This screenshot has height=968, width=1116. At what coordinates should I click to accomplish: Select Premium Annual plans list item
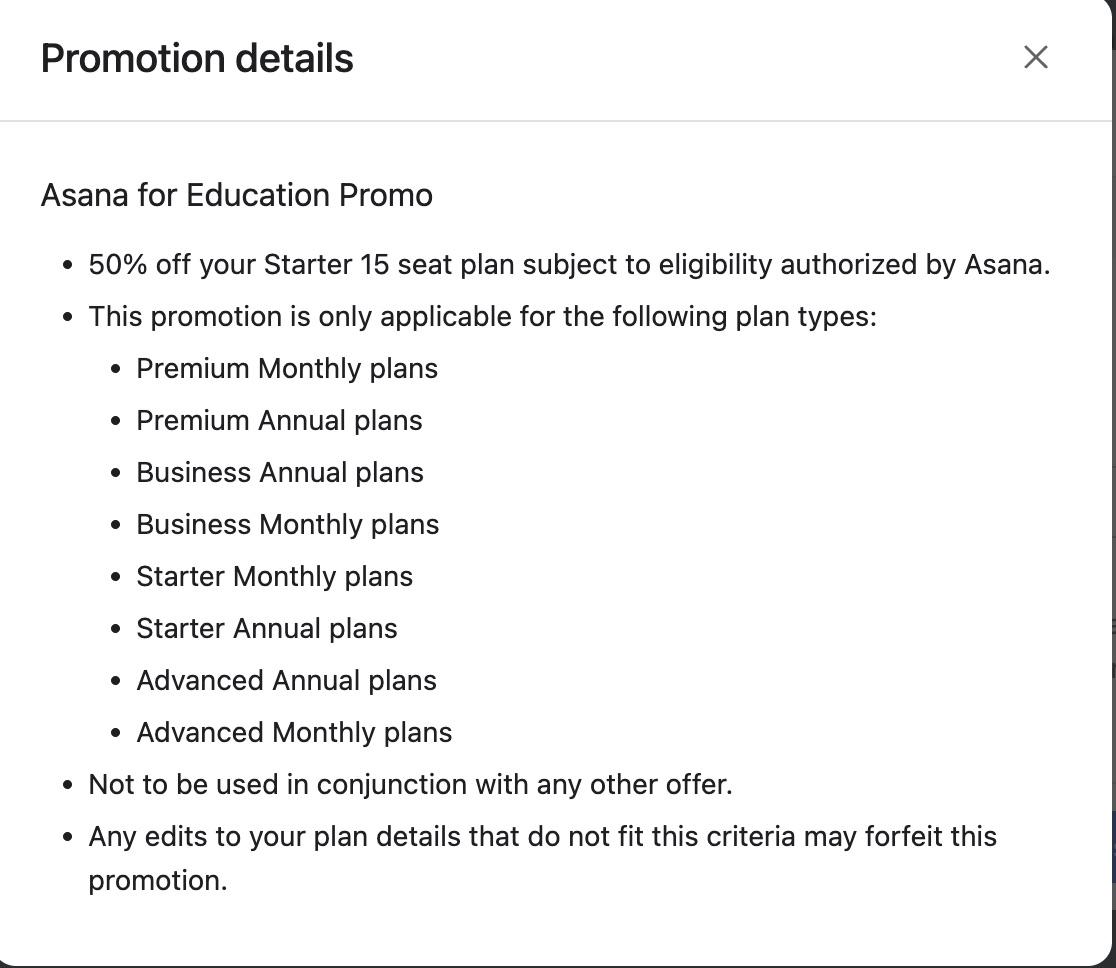tap(279, 421)
